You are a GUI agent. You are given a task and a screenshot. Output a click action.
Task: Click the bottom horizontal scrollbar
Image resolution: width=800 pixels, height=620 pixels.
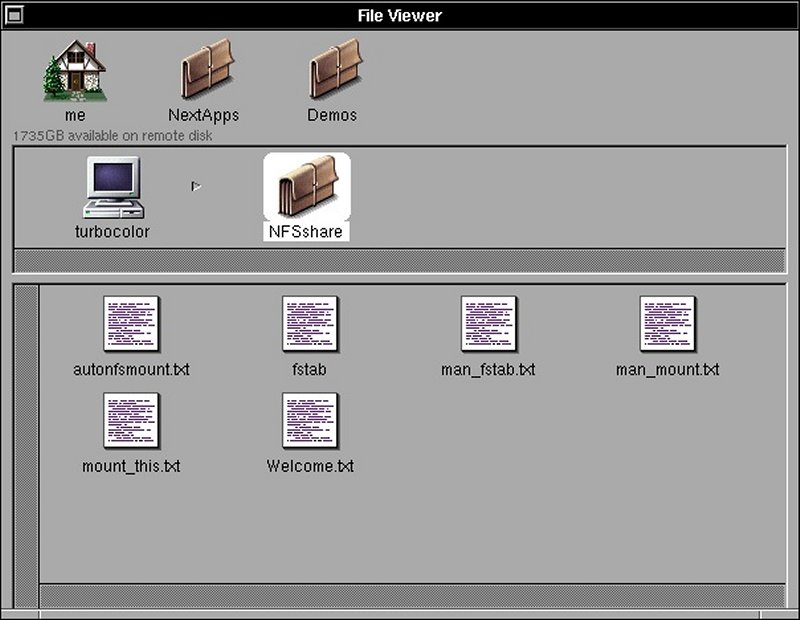coord(410,595)
